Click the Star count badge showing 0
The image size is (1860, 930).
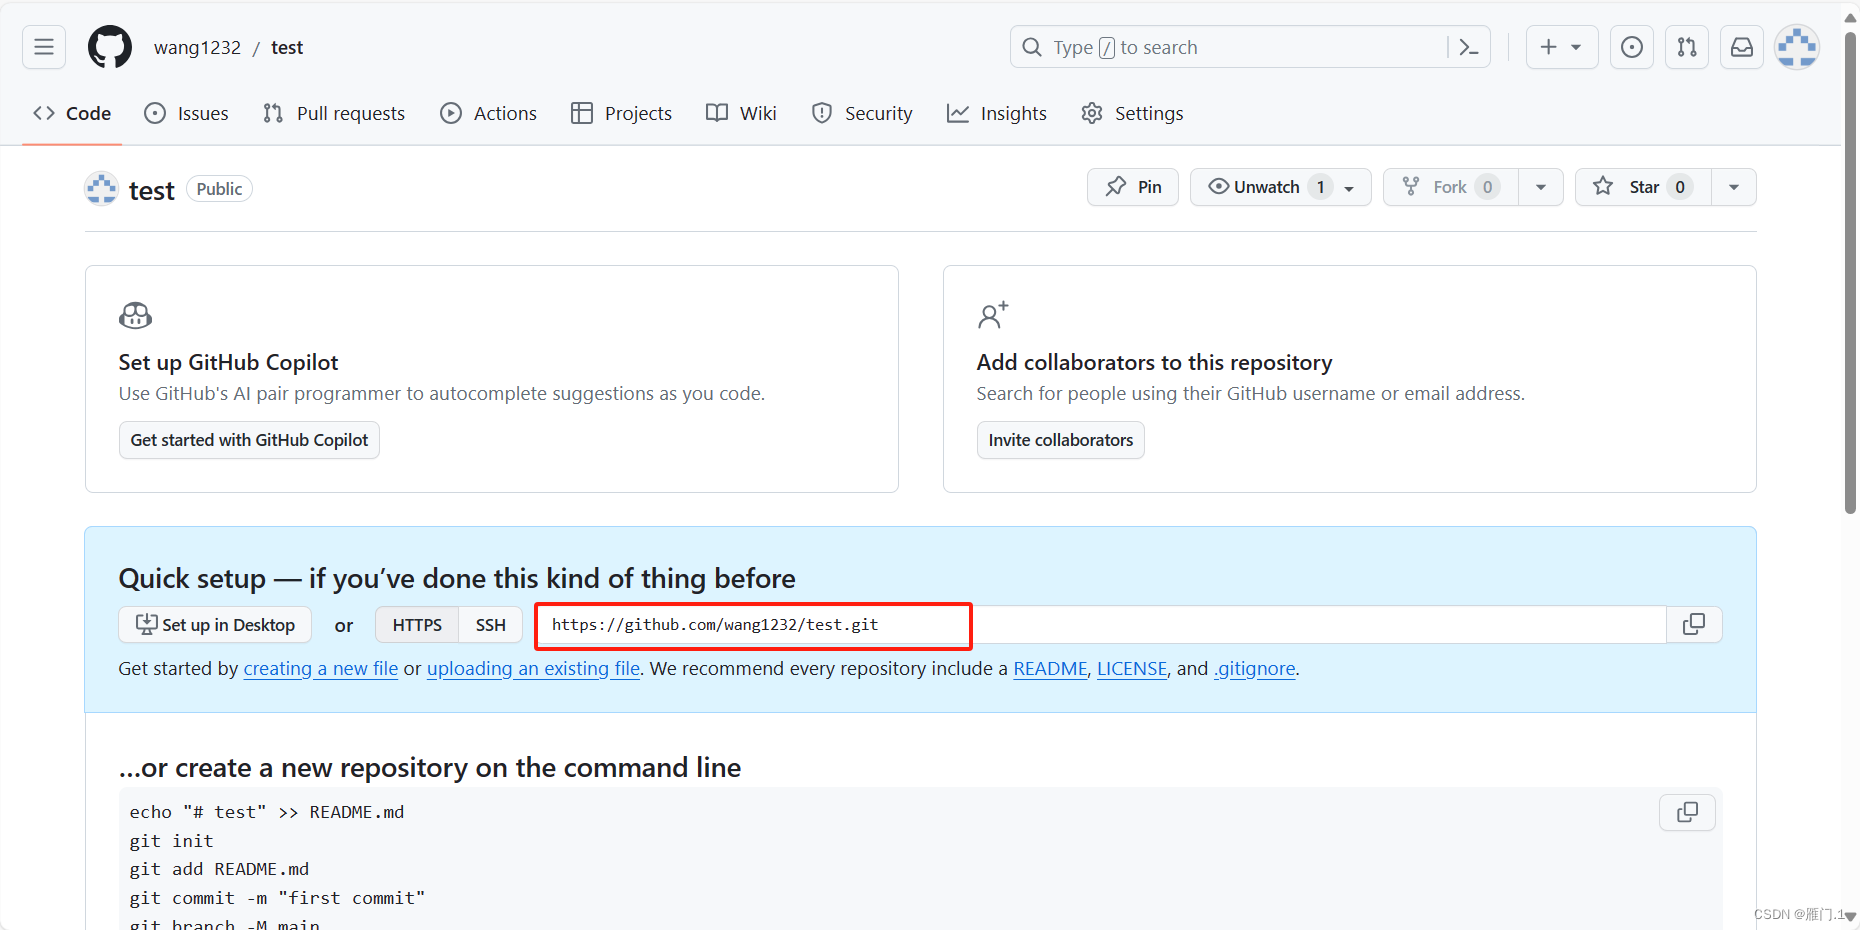1680,187
